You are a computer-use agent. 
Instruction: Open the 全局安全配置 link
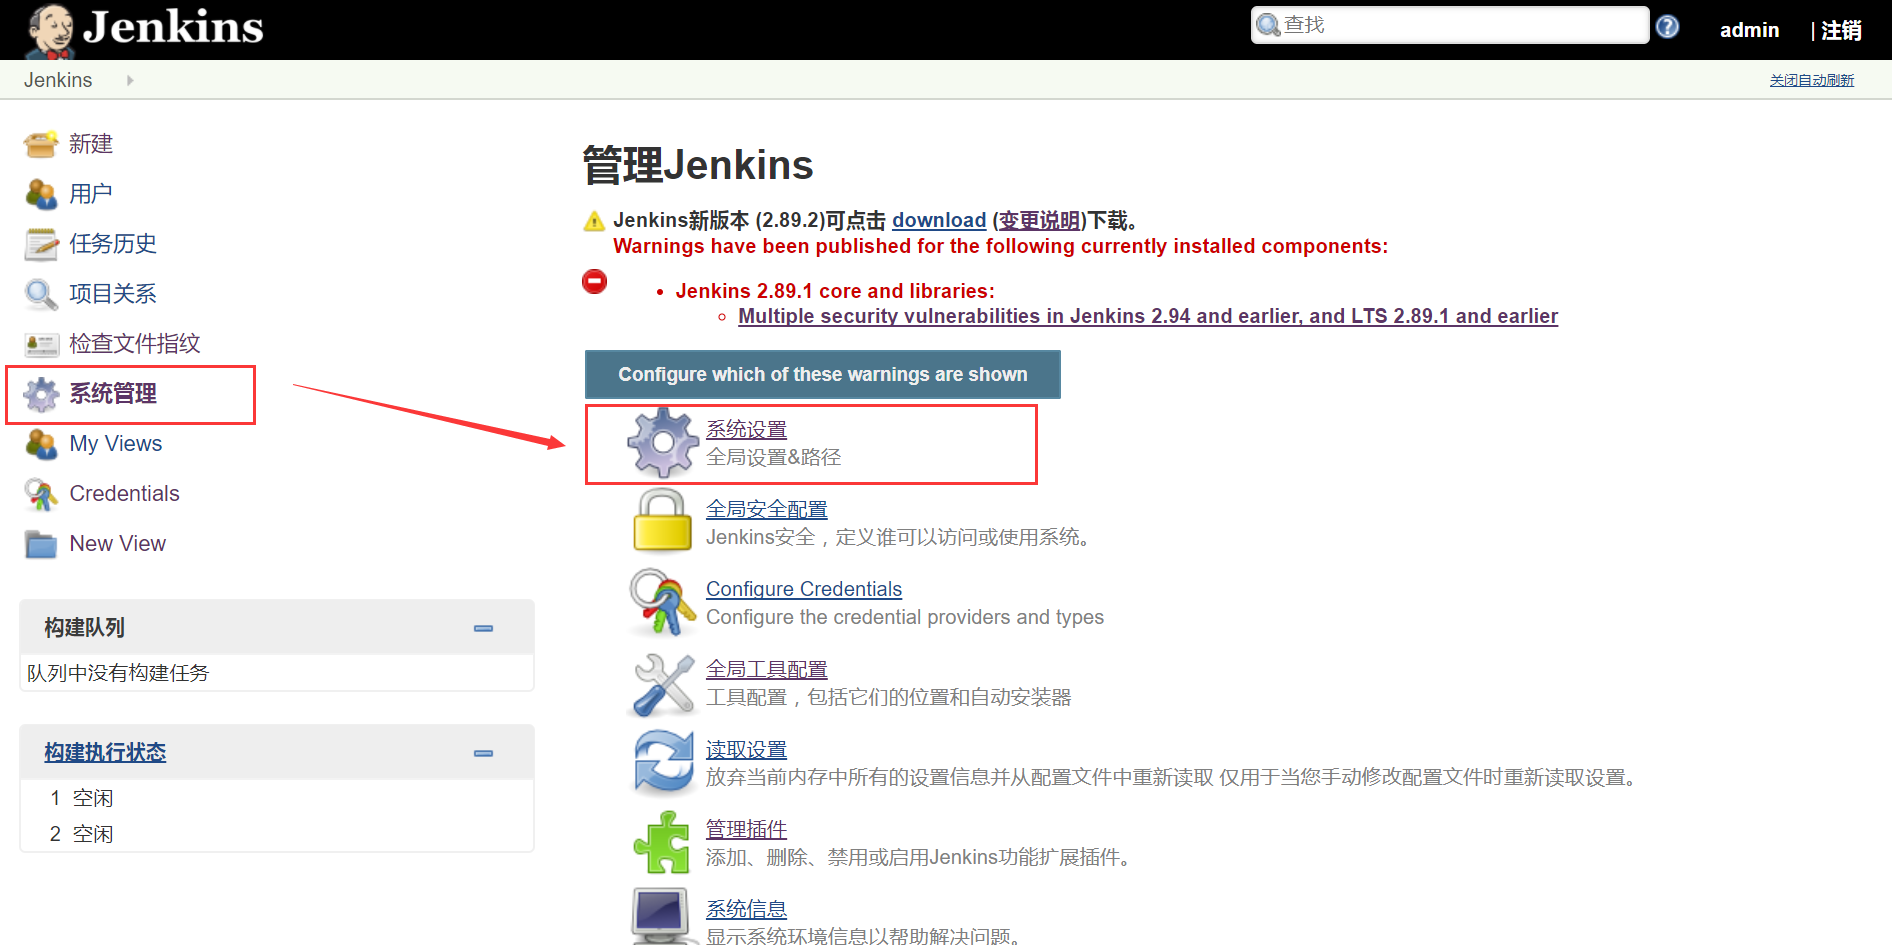[x=767, y=509]
